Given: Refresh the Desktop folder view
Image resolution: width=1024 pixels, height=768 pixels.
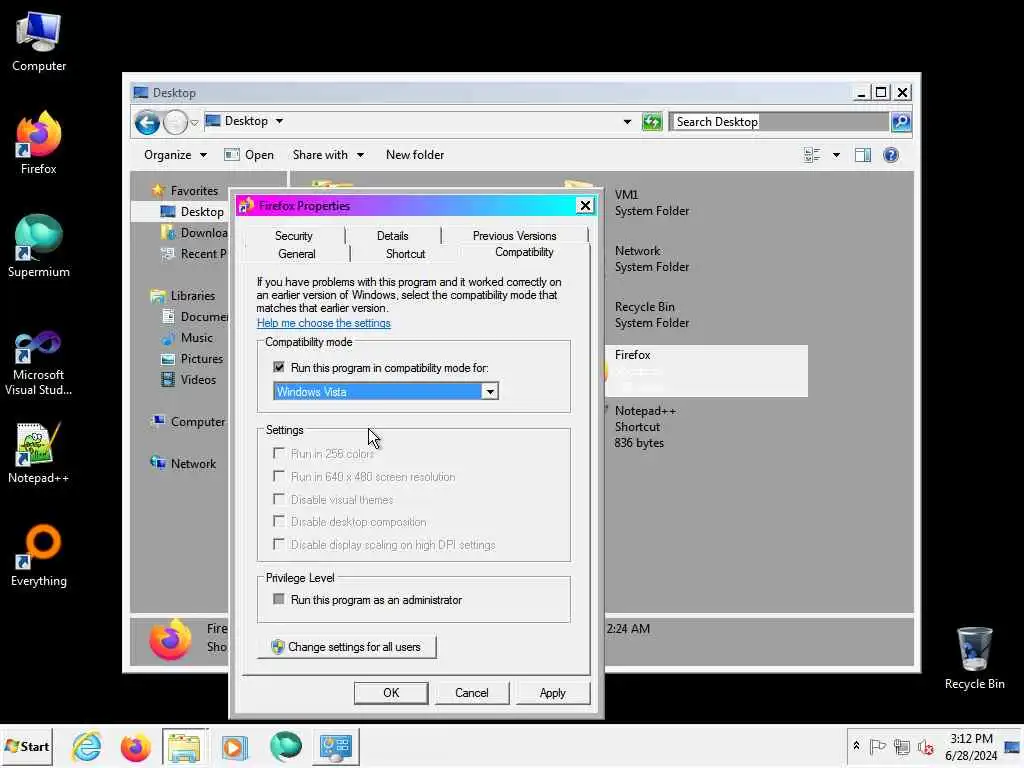Looking at the screenshot, I should pyautogui.click(x=652, y=121).
